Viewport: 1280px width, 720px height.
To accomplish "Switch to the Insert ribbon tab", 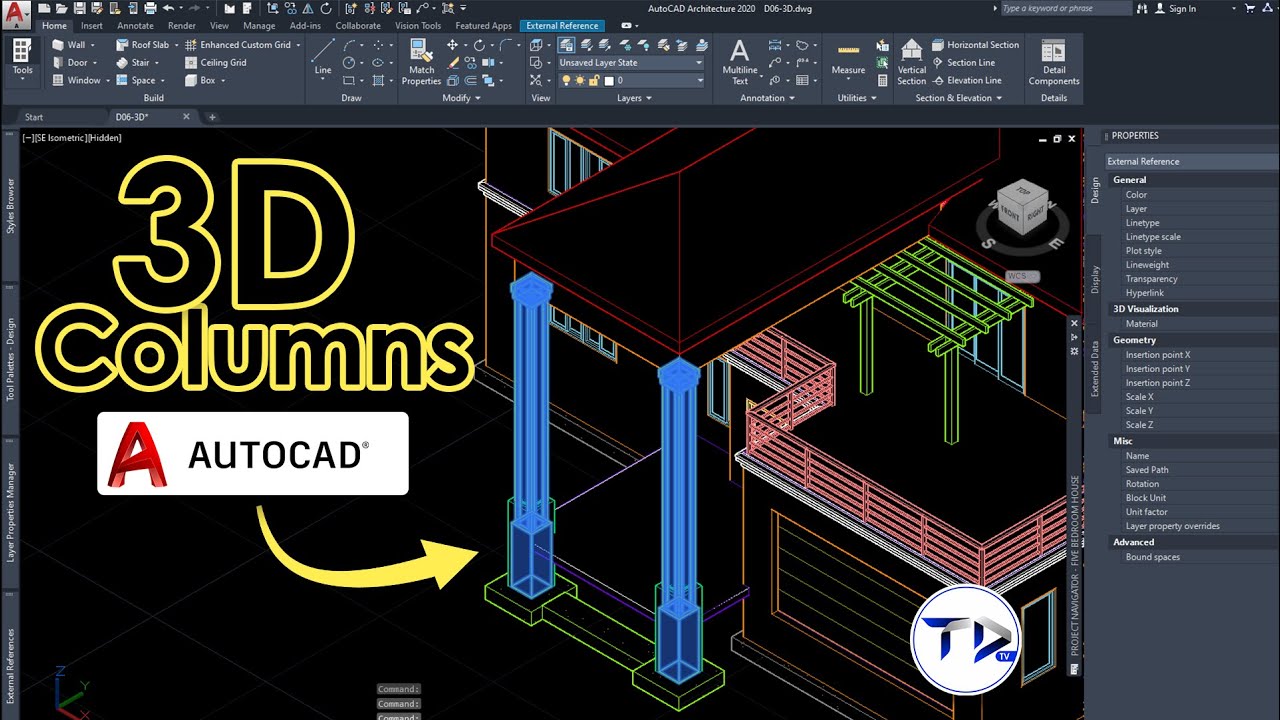I will click(92, 26).
